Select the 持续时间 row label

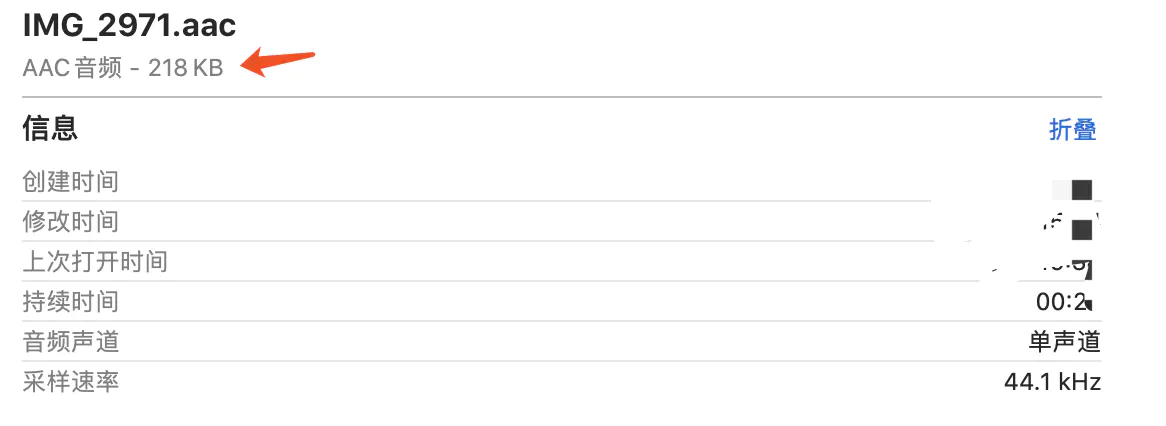[x=71, y=302]
